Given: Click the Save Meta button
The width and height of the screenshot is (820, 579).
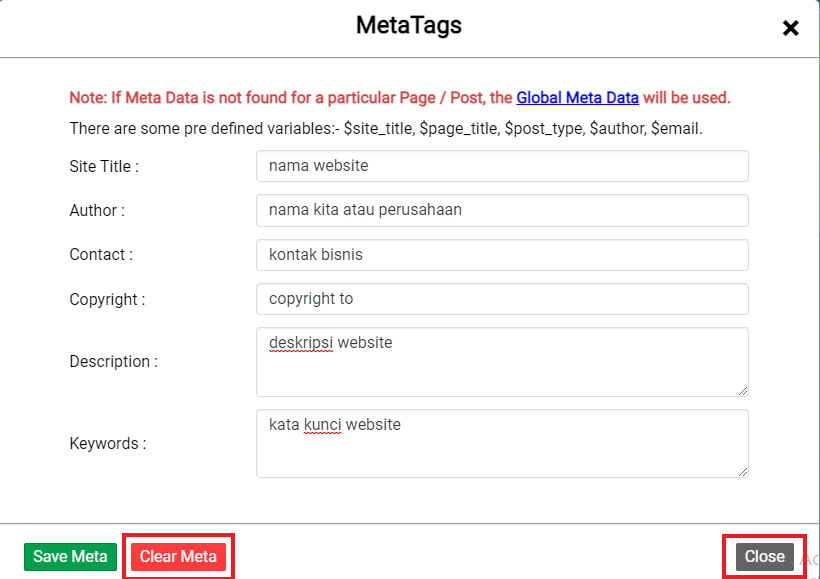Looking at the screenshot, I should click(70, 556).
